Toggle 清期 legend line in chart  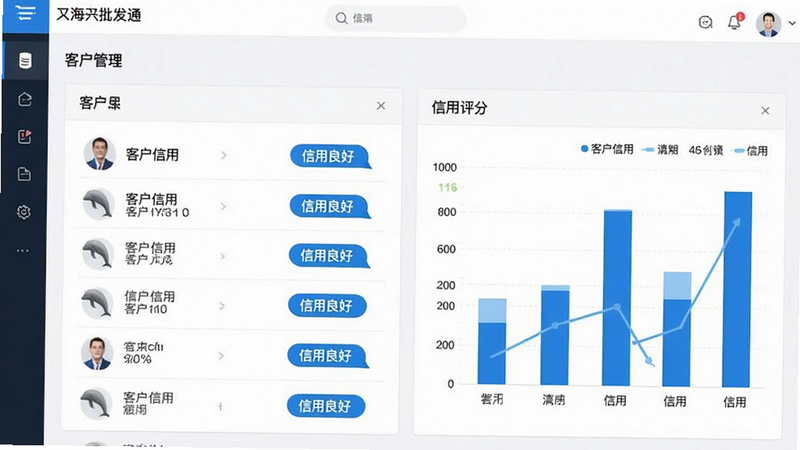(660, 149)
